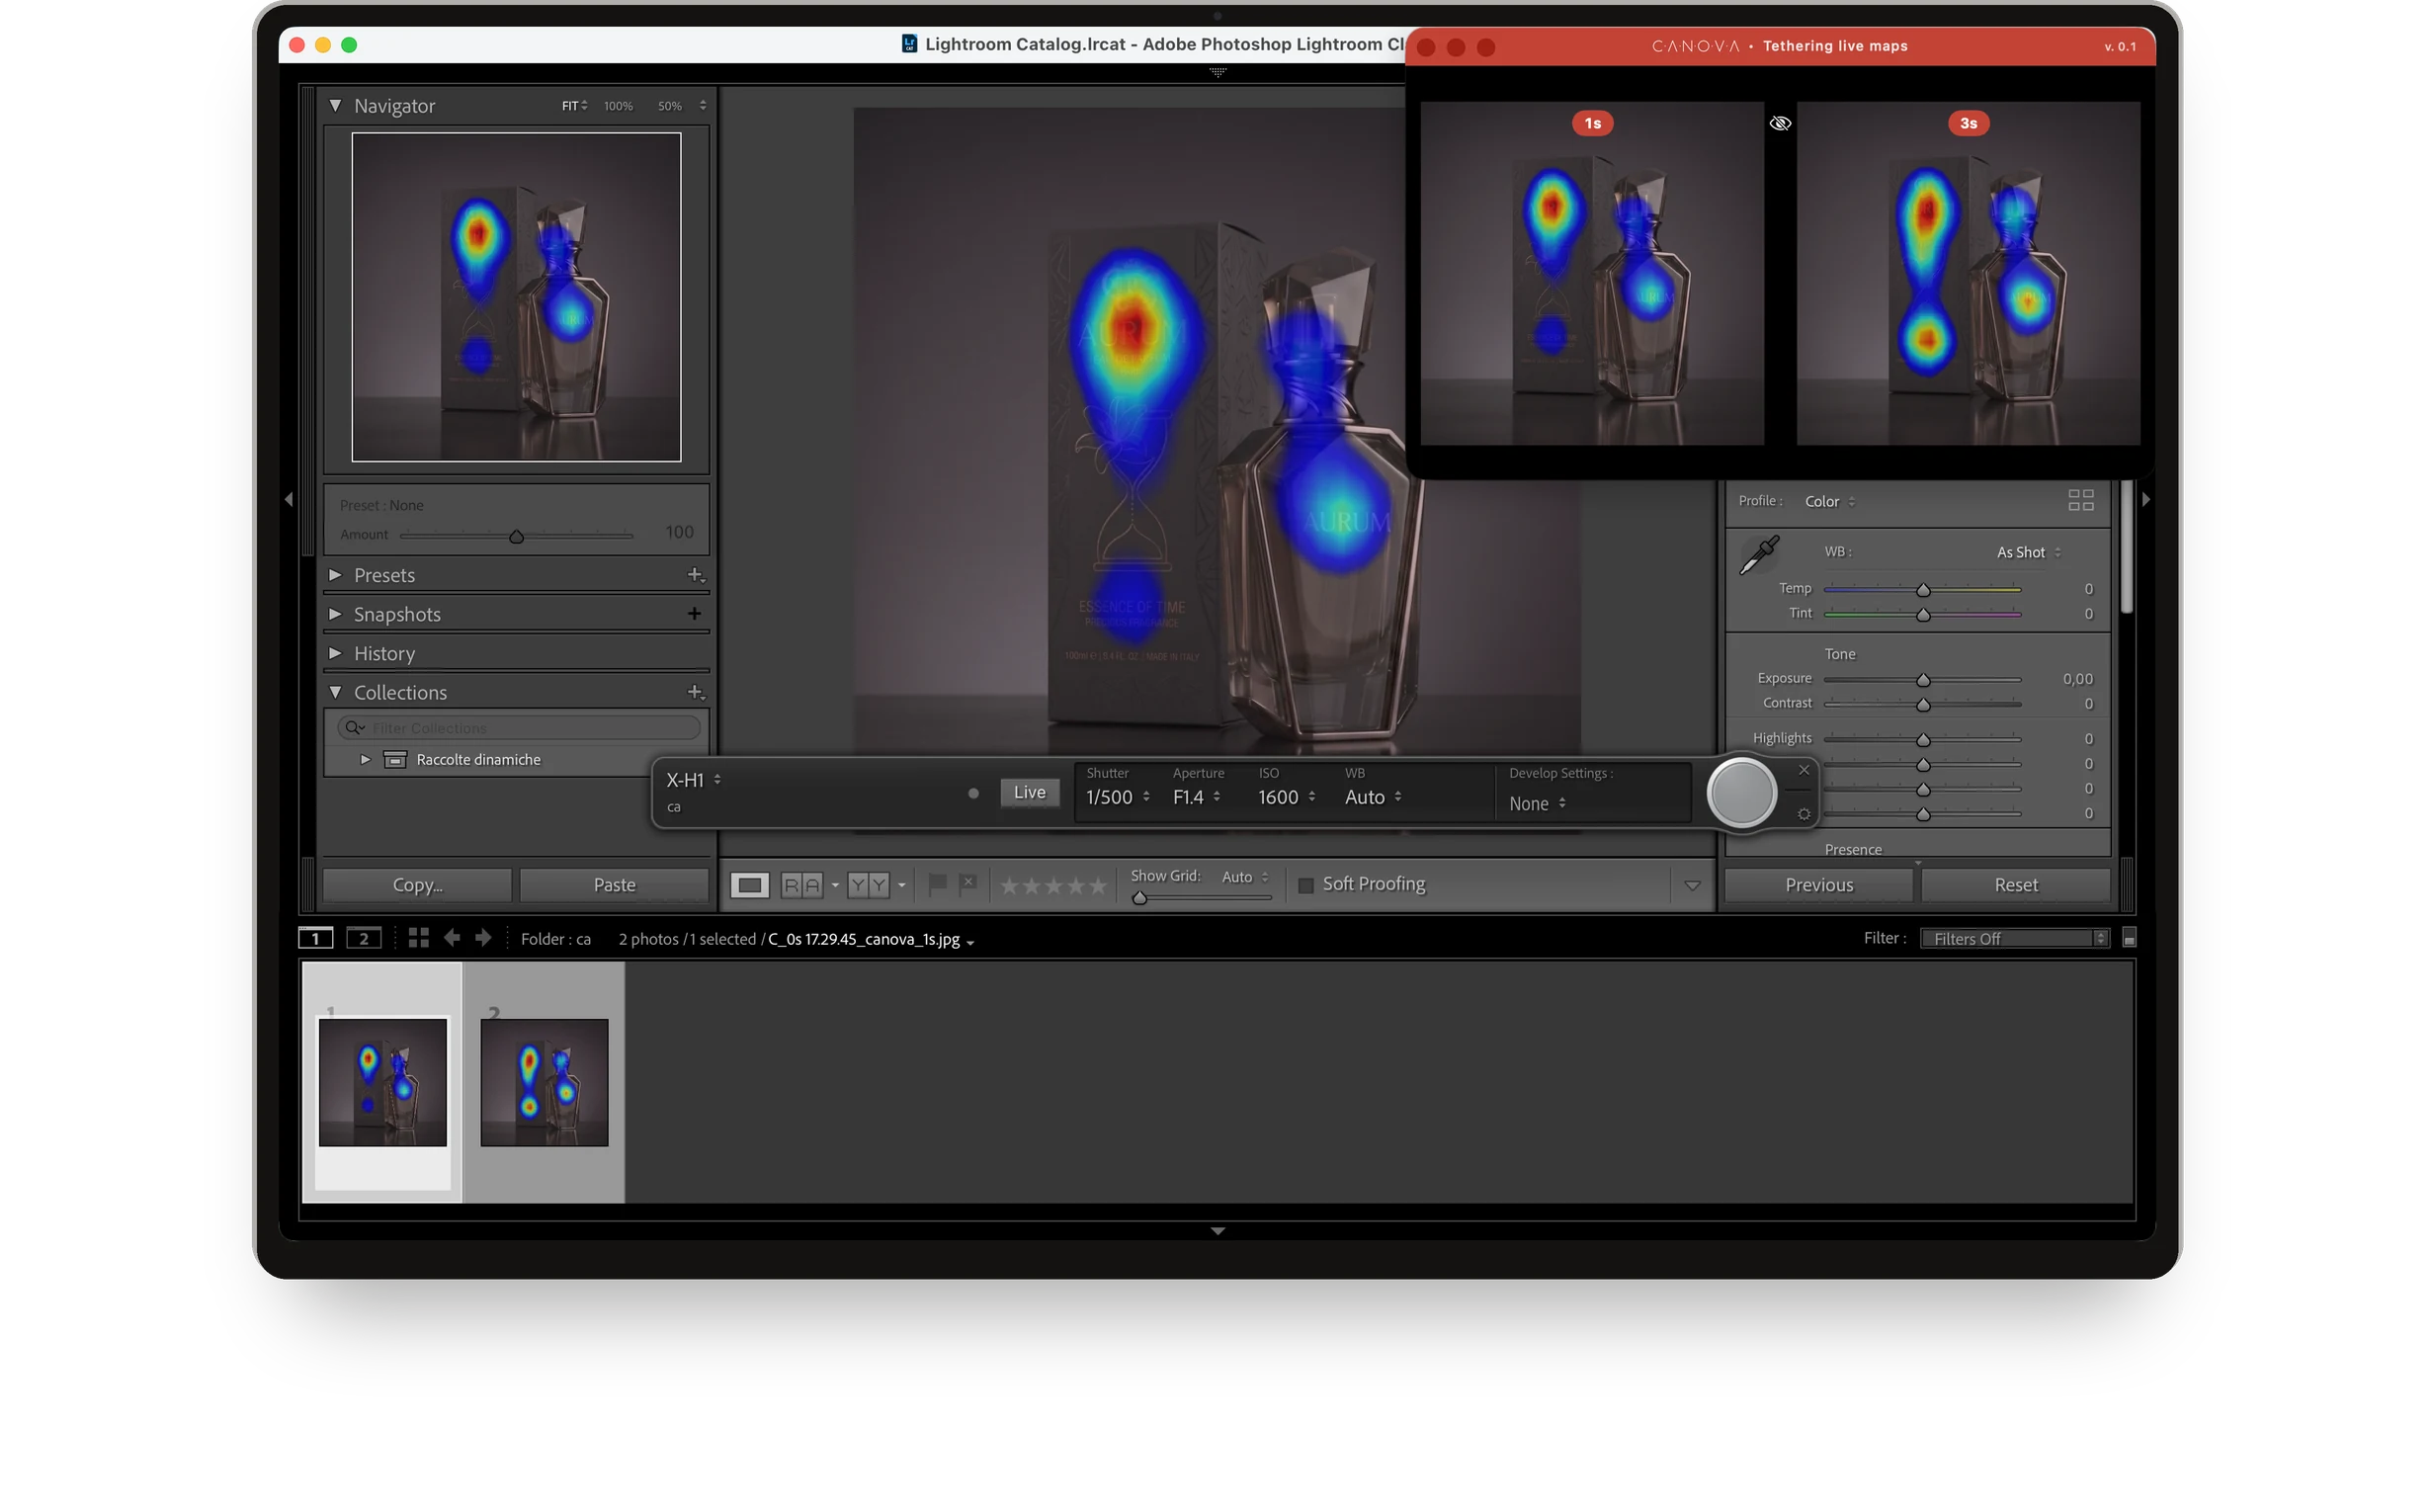The image size is (2435, 1512).
Task: Toggle the Live view button
Action: pos(1029,792)
